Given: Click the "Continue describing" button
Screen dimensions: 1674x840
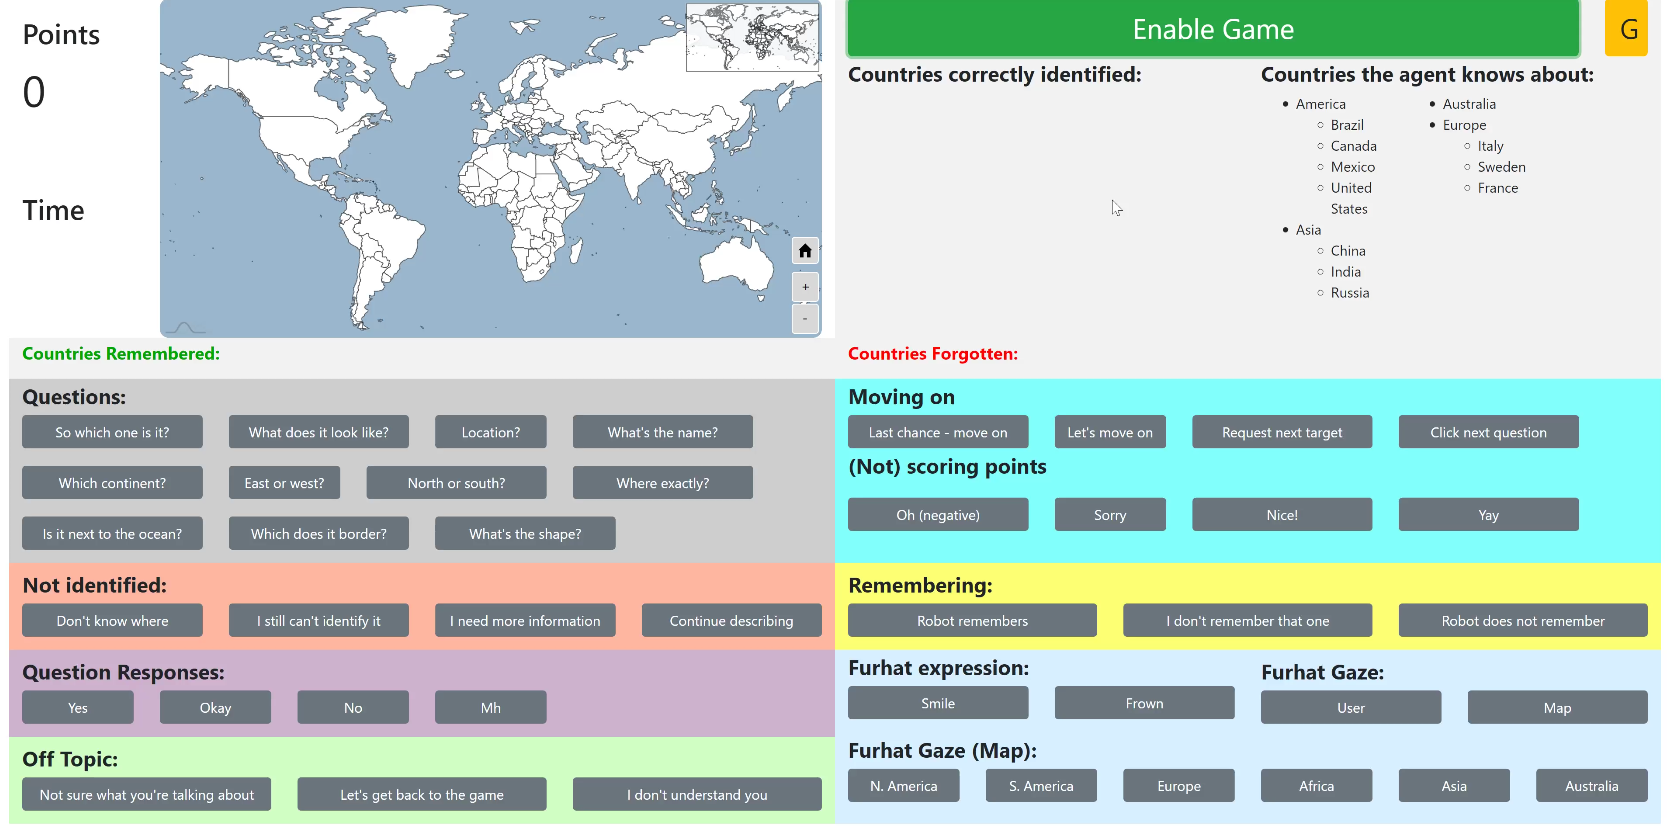Looking at the screenshot, I should 731,621.
